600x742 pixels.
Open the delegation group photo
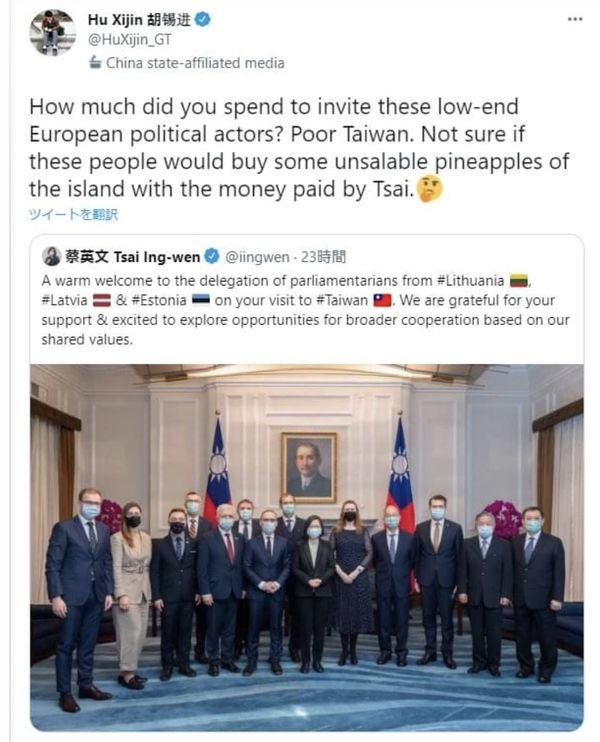[x=307, y=547]
